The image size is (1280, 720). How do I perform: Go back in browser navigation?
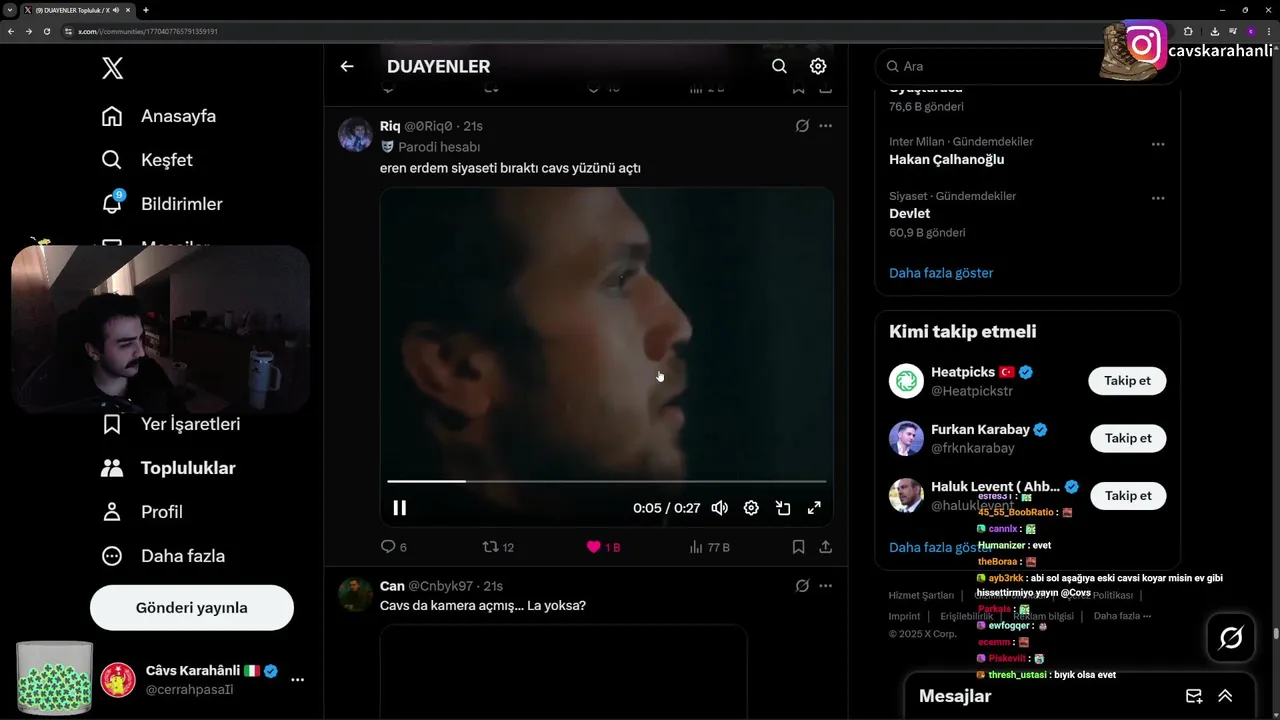pyautogui.click(x=10, y=31)
